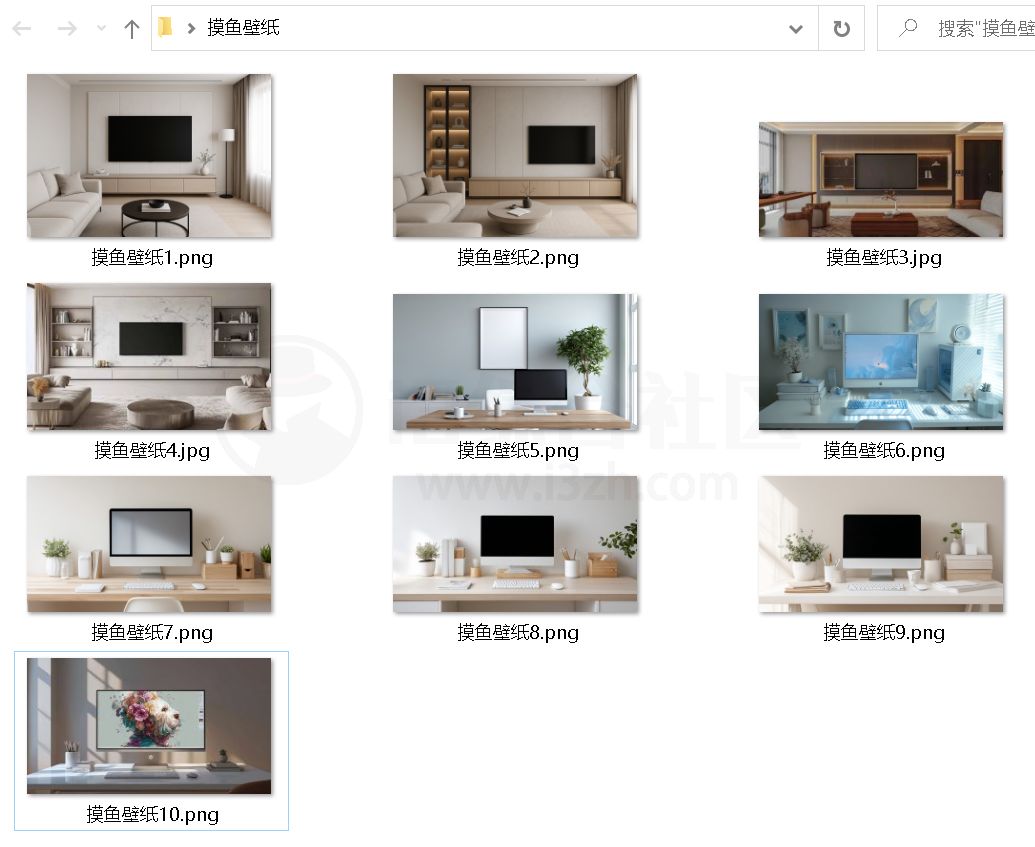The width and height of the screenshot is (1035, 847).
Task: Refresh the current folder view
Action: (841, 29)
